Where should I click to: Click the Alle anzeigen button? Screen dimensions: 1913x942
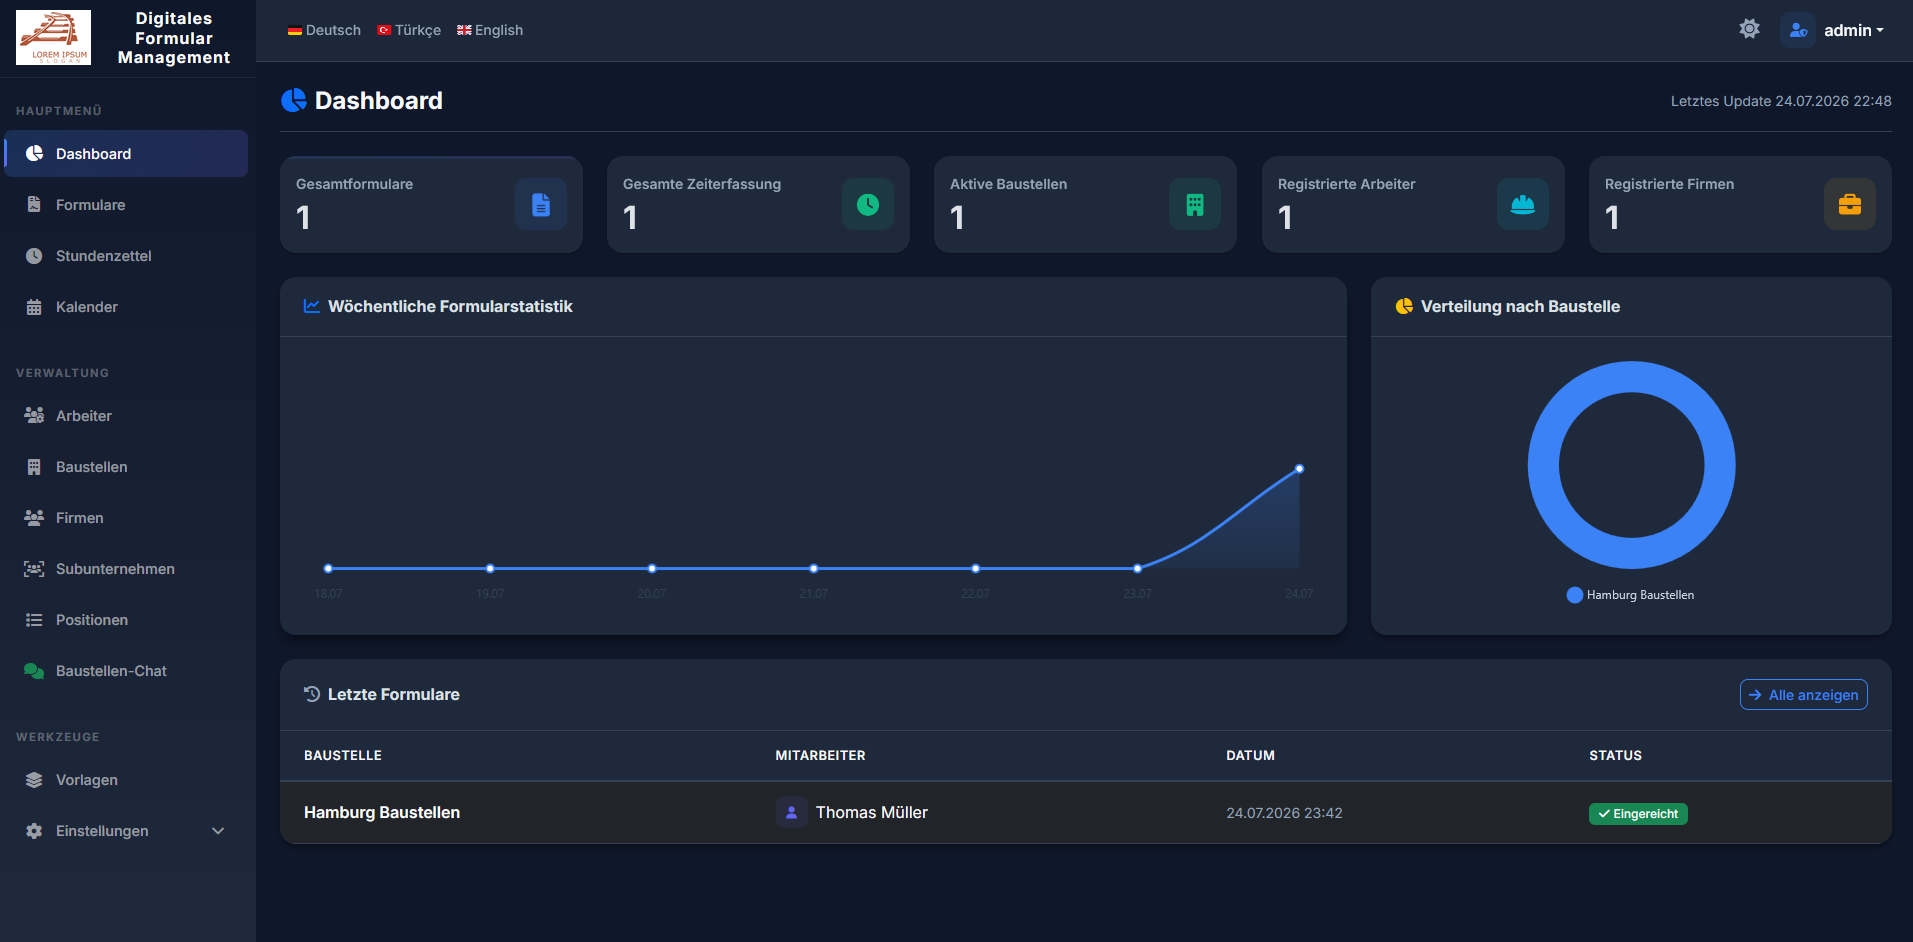pyautogui.click(x=1803, y=694)
